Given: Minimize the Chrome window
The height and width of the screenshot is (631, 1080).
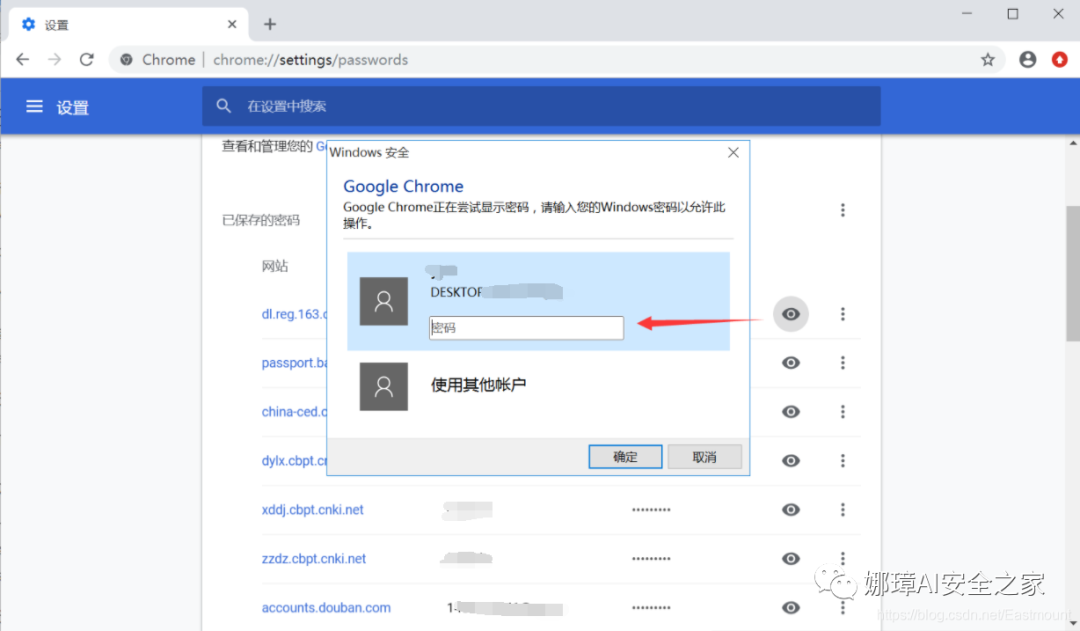Looking at the screenshot, I should coord(967,14).
